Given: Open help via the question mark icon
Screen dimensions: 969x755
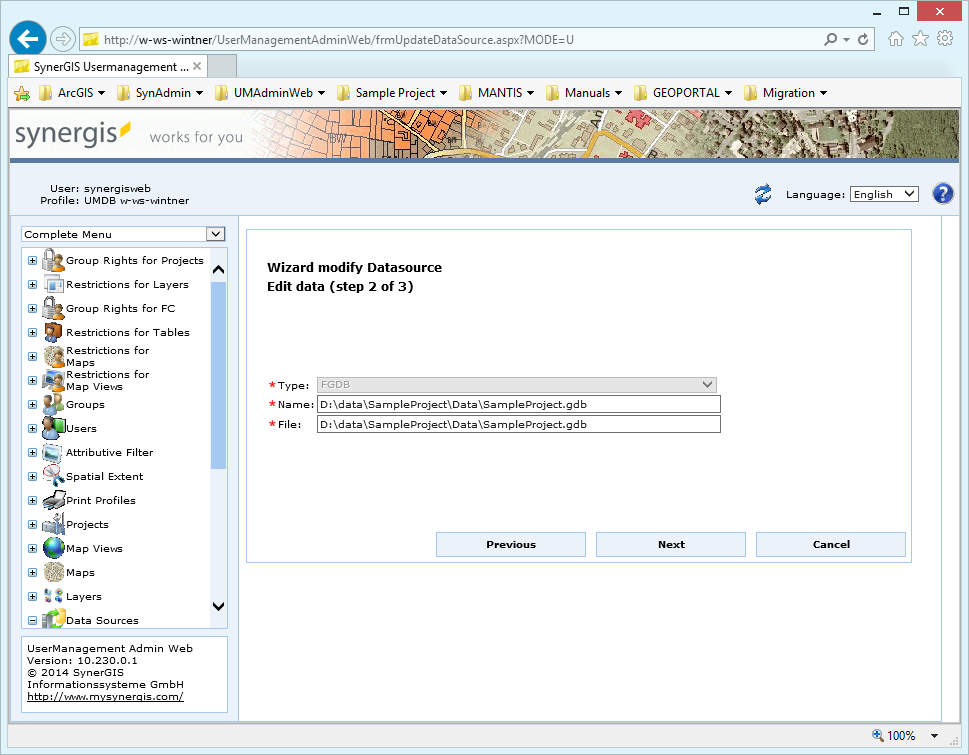Looking at the screenshot, I should pyautogui.click(x=942, y=193).
